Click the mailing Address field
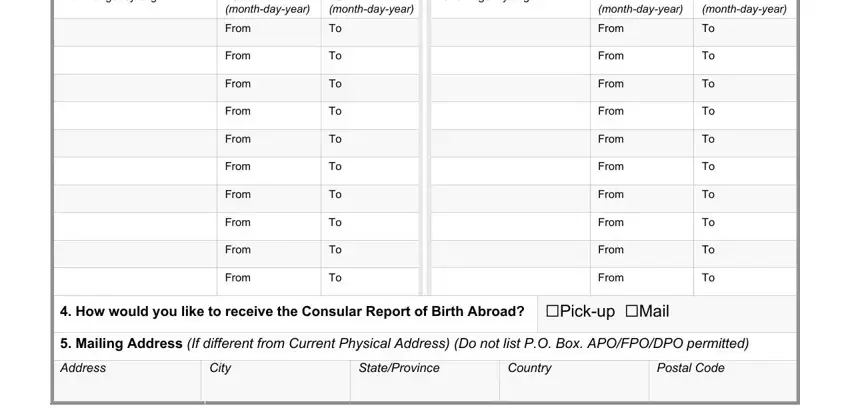 click(127, 381)
